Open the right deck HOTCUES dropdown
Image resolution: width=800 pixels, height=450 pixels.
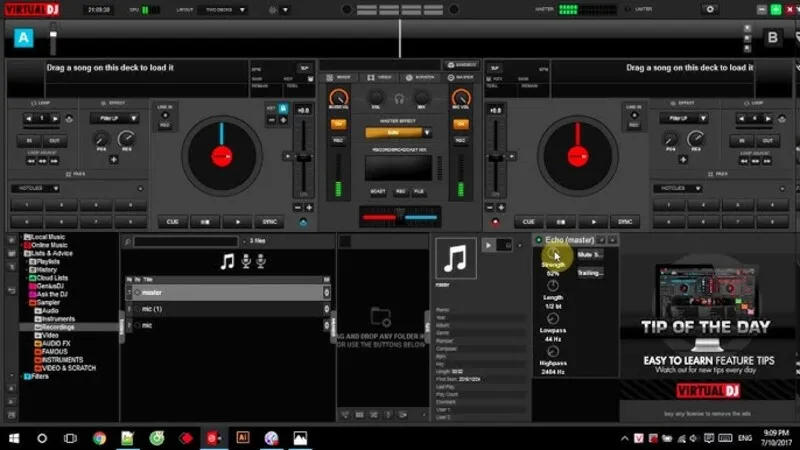[x=678, y=188]
